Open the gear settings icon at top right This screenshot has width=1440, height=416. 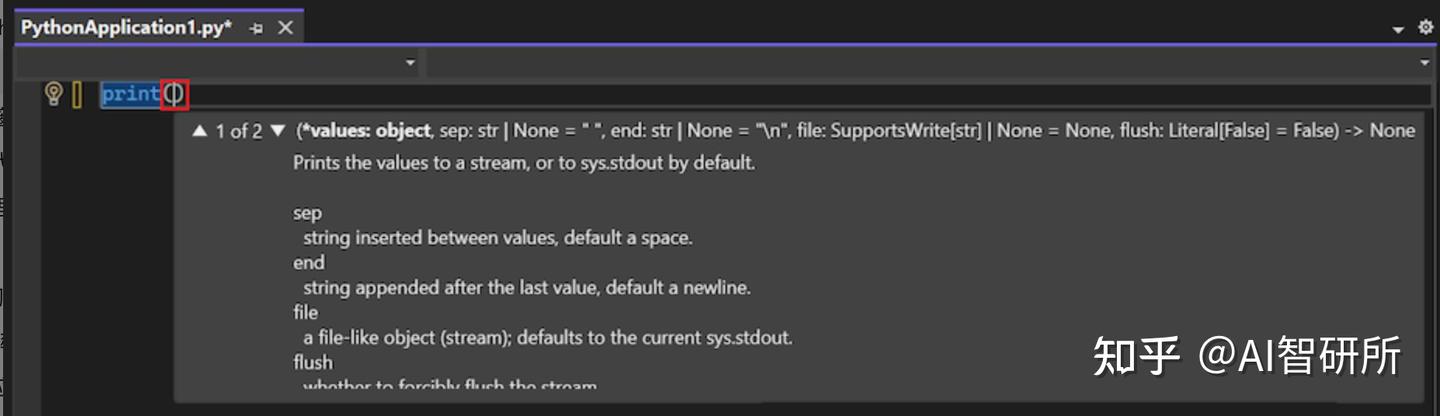click(x=1426, y=28)
